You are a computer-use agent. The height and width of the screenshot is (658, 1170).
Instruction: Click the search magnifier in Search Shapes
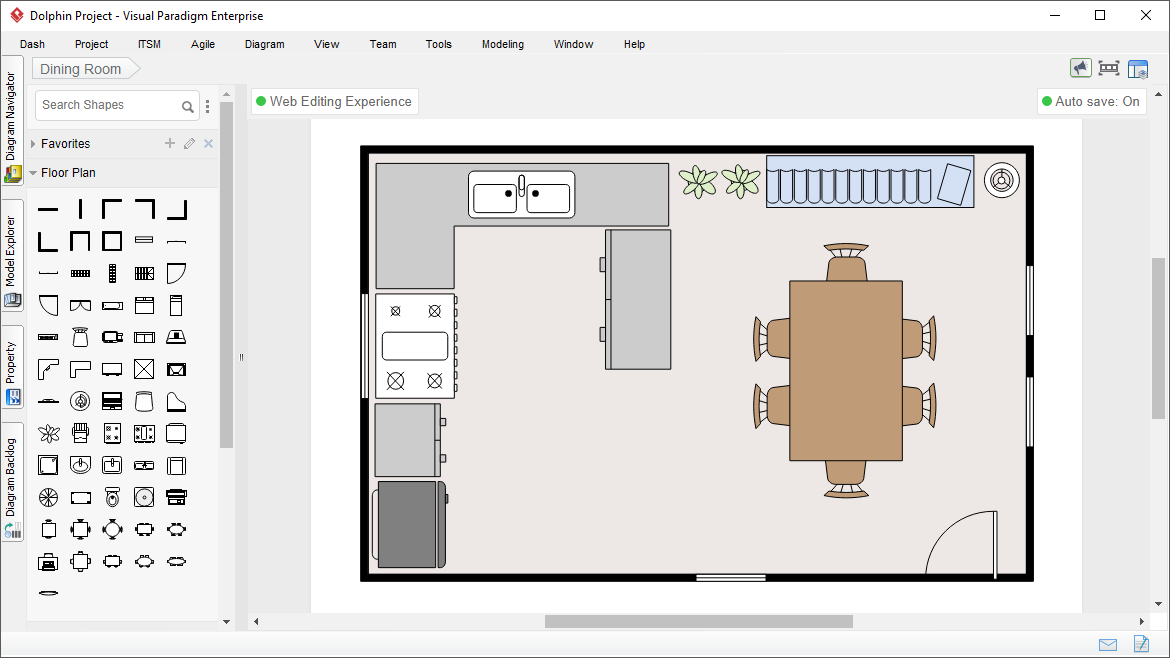click(x=188, y=107)
